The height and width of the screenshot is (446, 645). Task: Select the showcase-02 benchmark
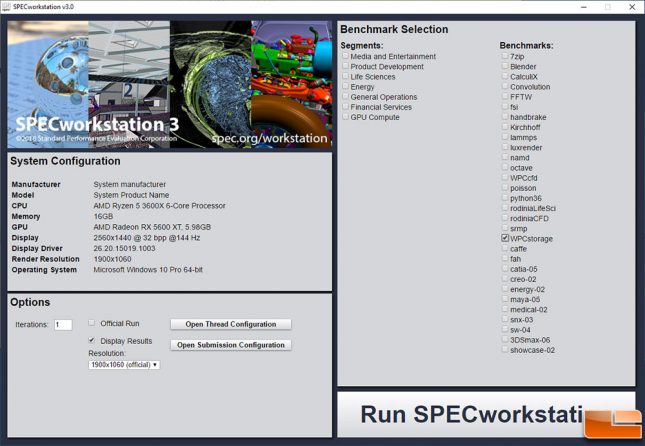(x=505, y=350)
